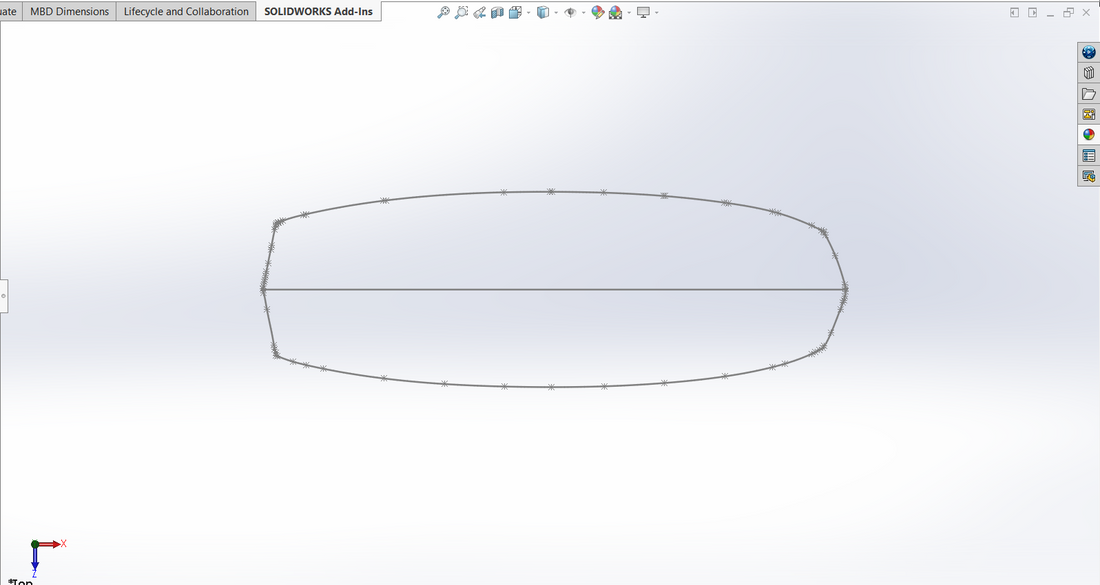Open SOLIDWORKS Resources in the task pane

pos(1088,52)
